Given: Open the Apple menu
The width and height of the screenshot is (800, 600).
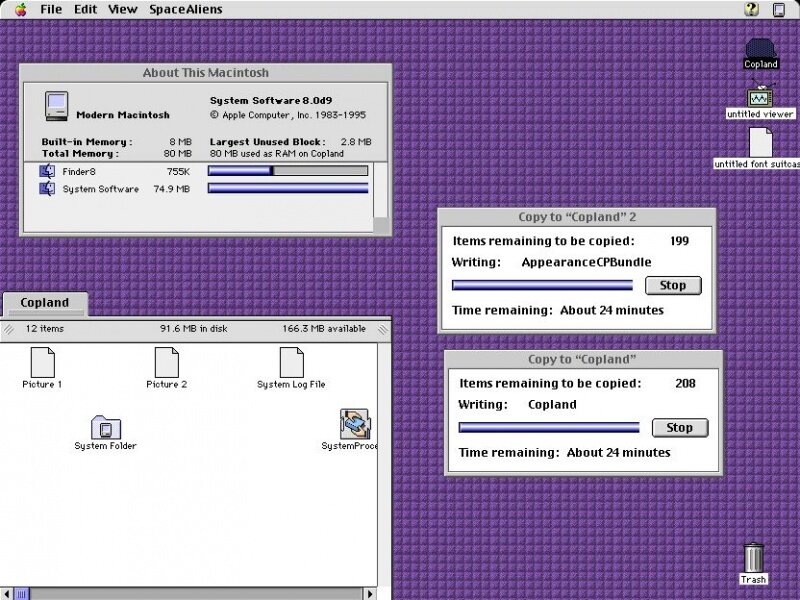Looking at the screenshot, I should pyautogui.click(x=20, y=9).
